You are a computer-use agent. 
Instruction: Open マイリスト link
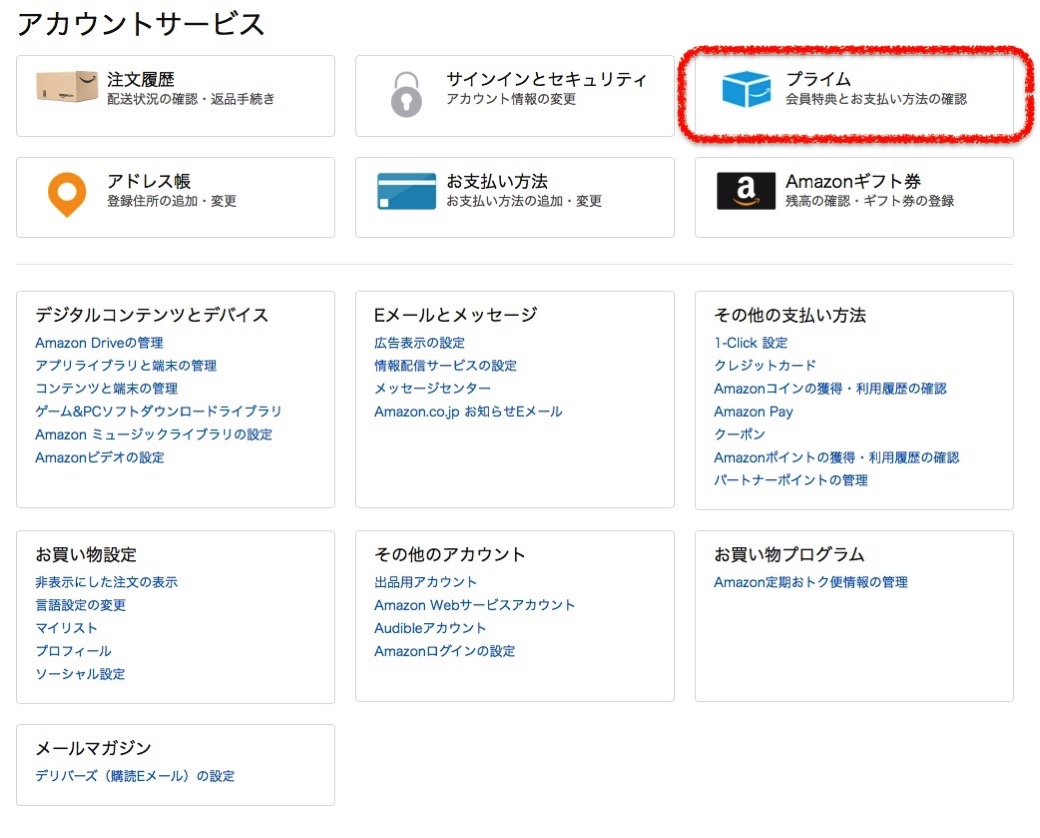point(66,628)
